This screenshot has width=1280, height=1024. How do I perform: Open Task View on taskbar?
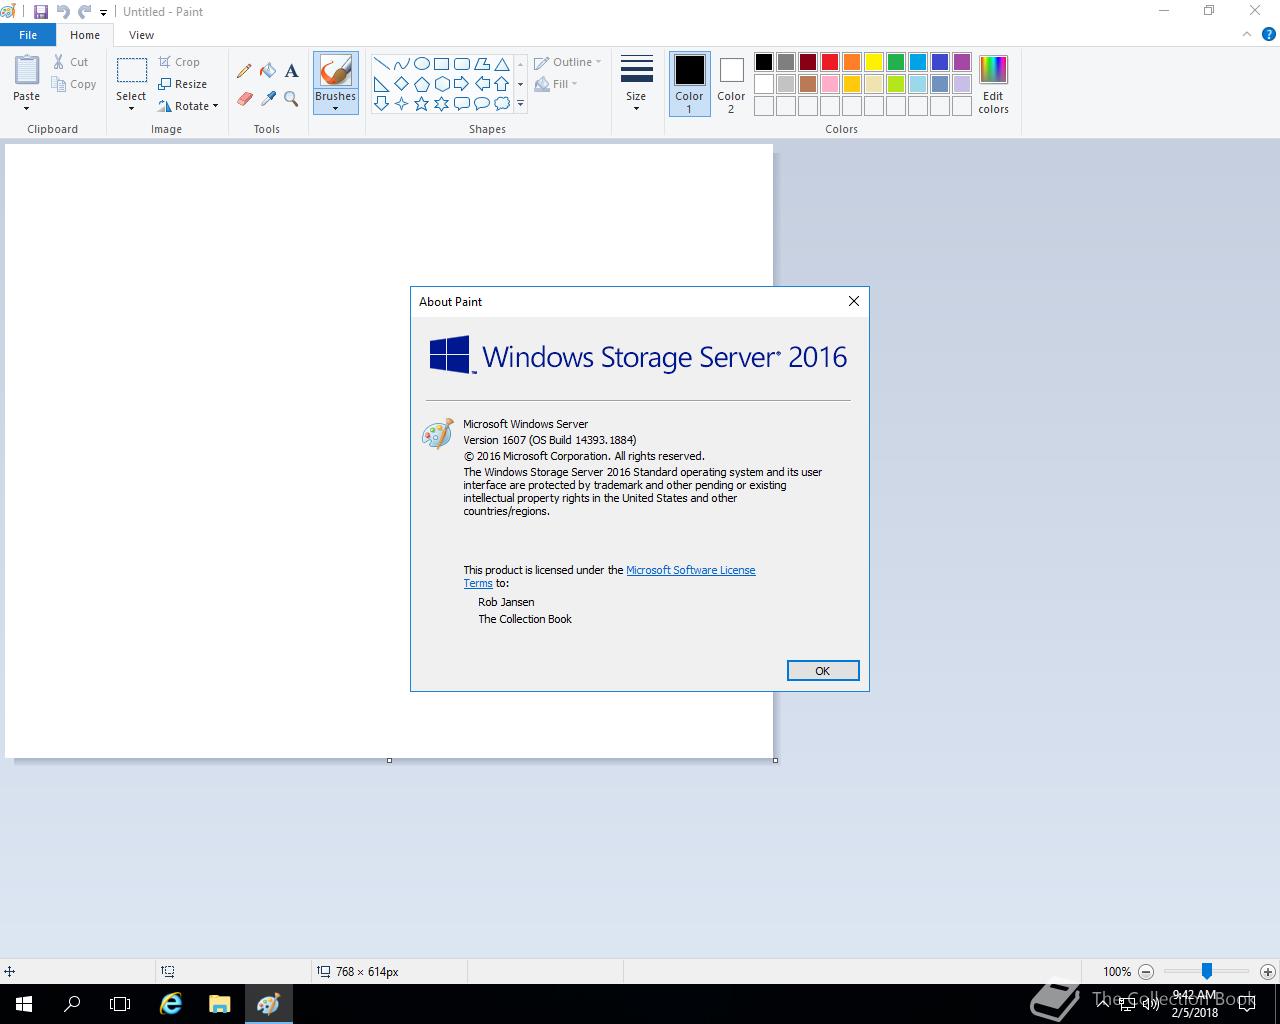(x=120, y=1004)
